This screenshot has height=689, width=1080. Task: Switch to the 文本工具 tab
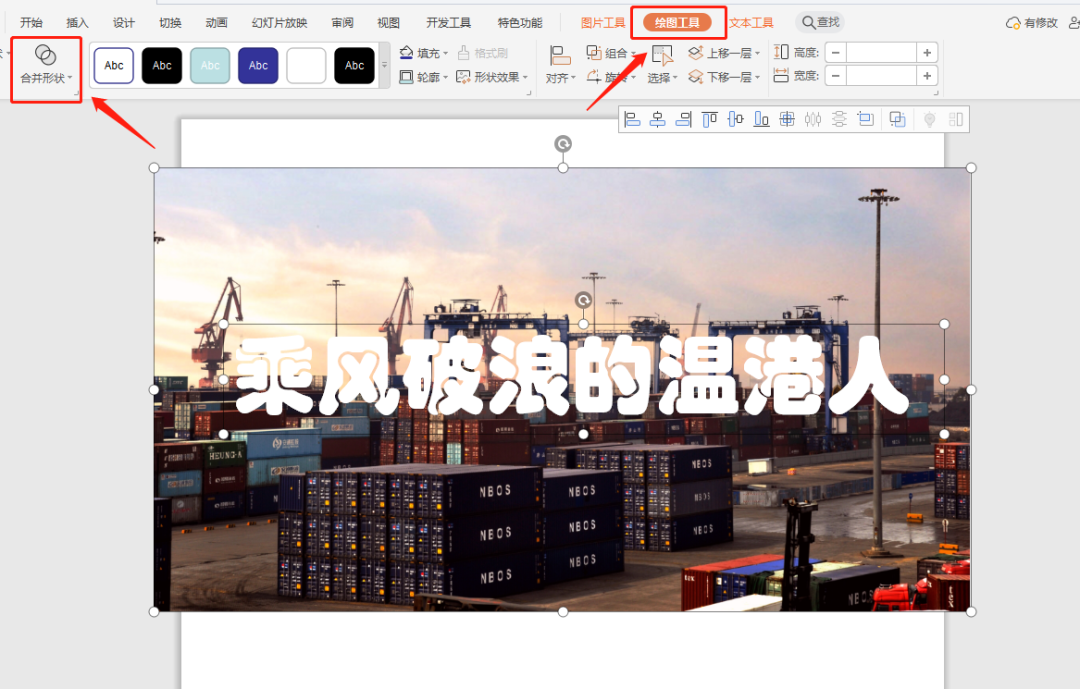751,23
